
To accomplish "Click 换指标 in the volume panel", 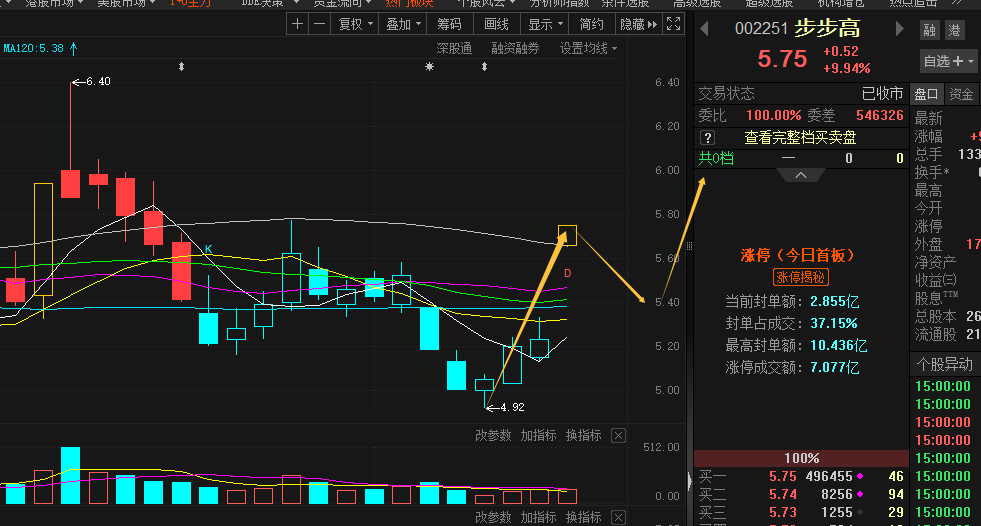I will point(583,435).
